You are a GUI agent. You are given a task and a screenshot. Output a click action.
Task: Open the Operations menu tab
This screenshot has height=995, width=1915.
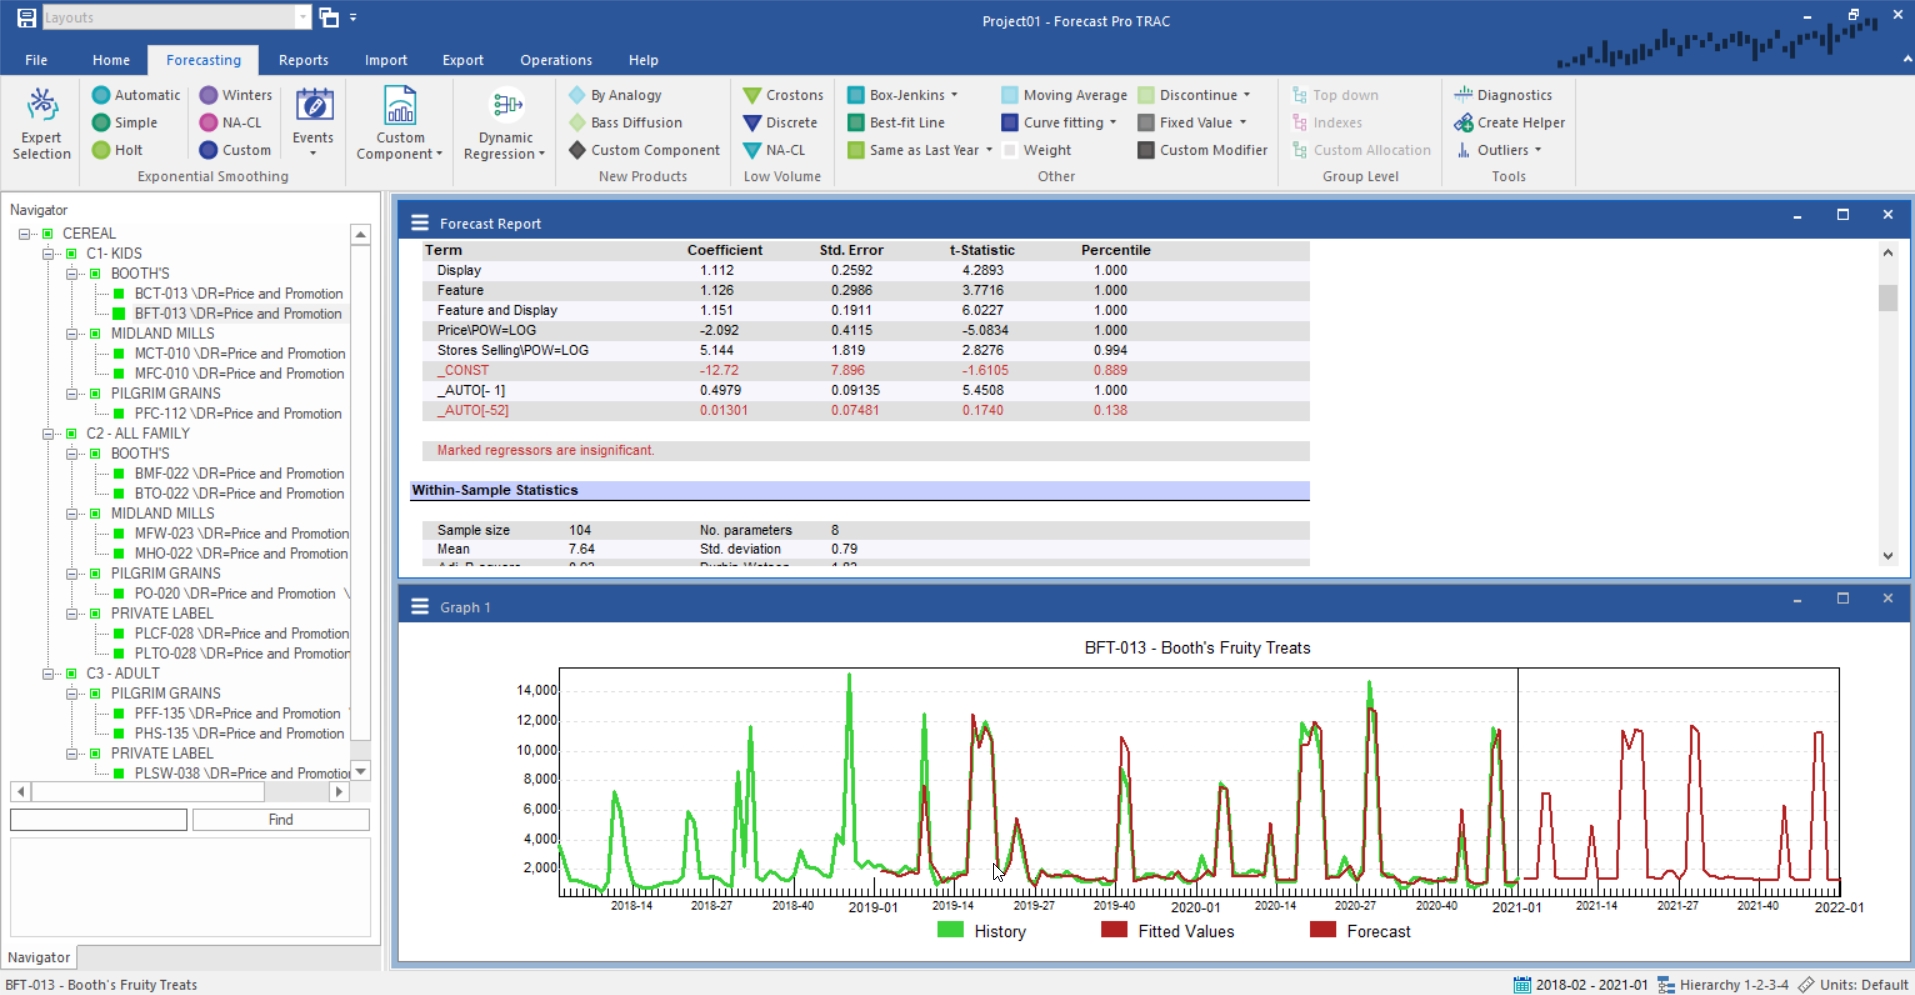555,60
